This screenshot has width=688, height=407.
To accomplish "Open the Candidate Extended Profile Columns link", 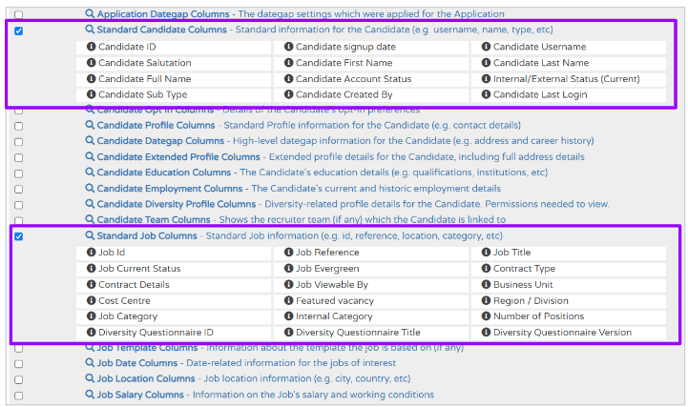I will click(179, 157).
